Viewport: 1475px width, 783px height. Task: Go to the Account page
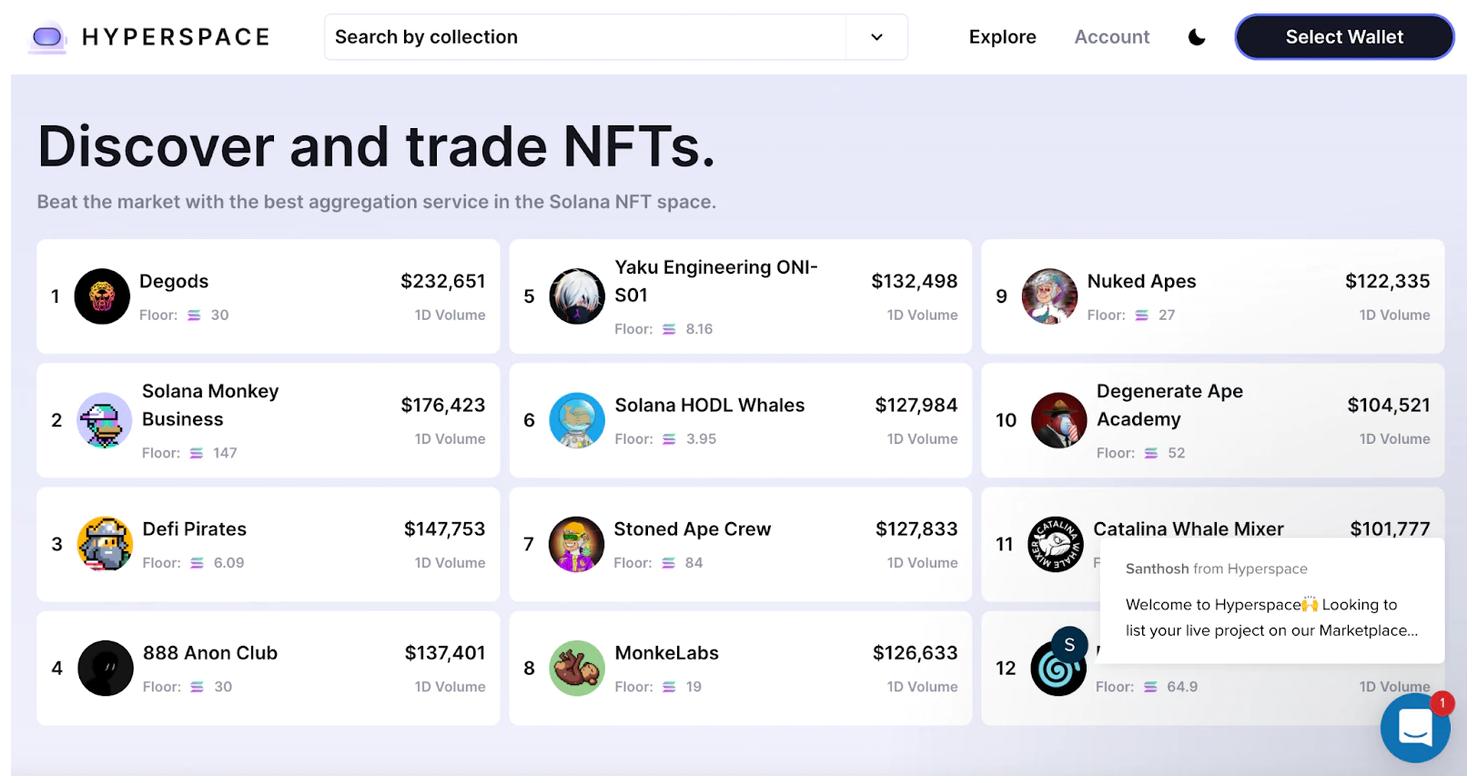(1111, 37)
